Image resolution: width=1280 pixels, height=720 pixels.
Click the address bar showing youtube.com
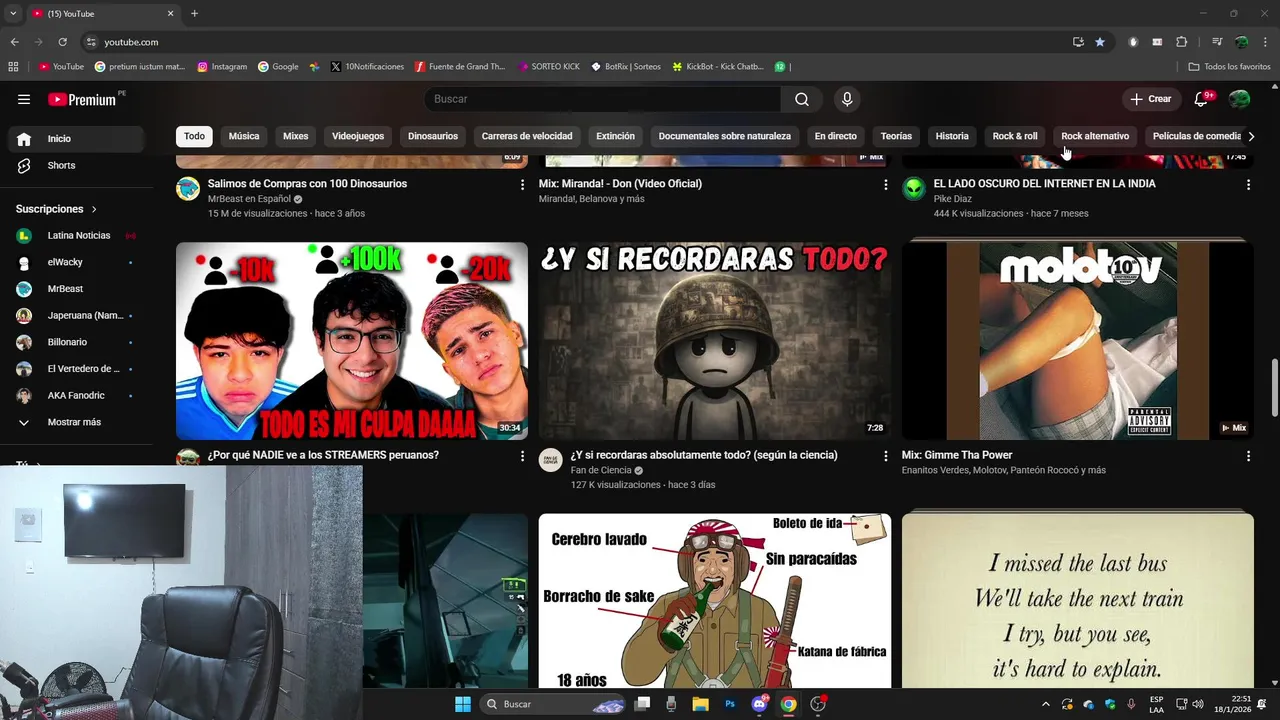coord(570,42)
